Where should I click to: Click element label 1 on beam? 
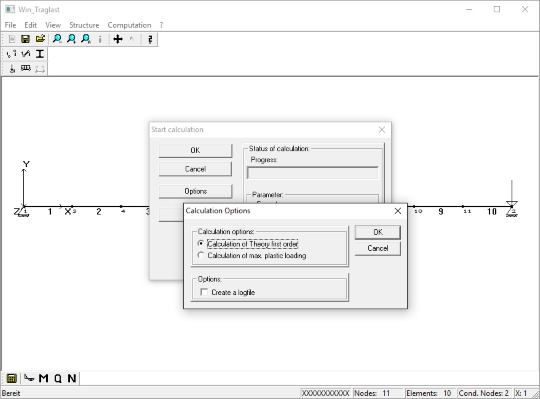coord(50,212)
